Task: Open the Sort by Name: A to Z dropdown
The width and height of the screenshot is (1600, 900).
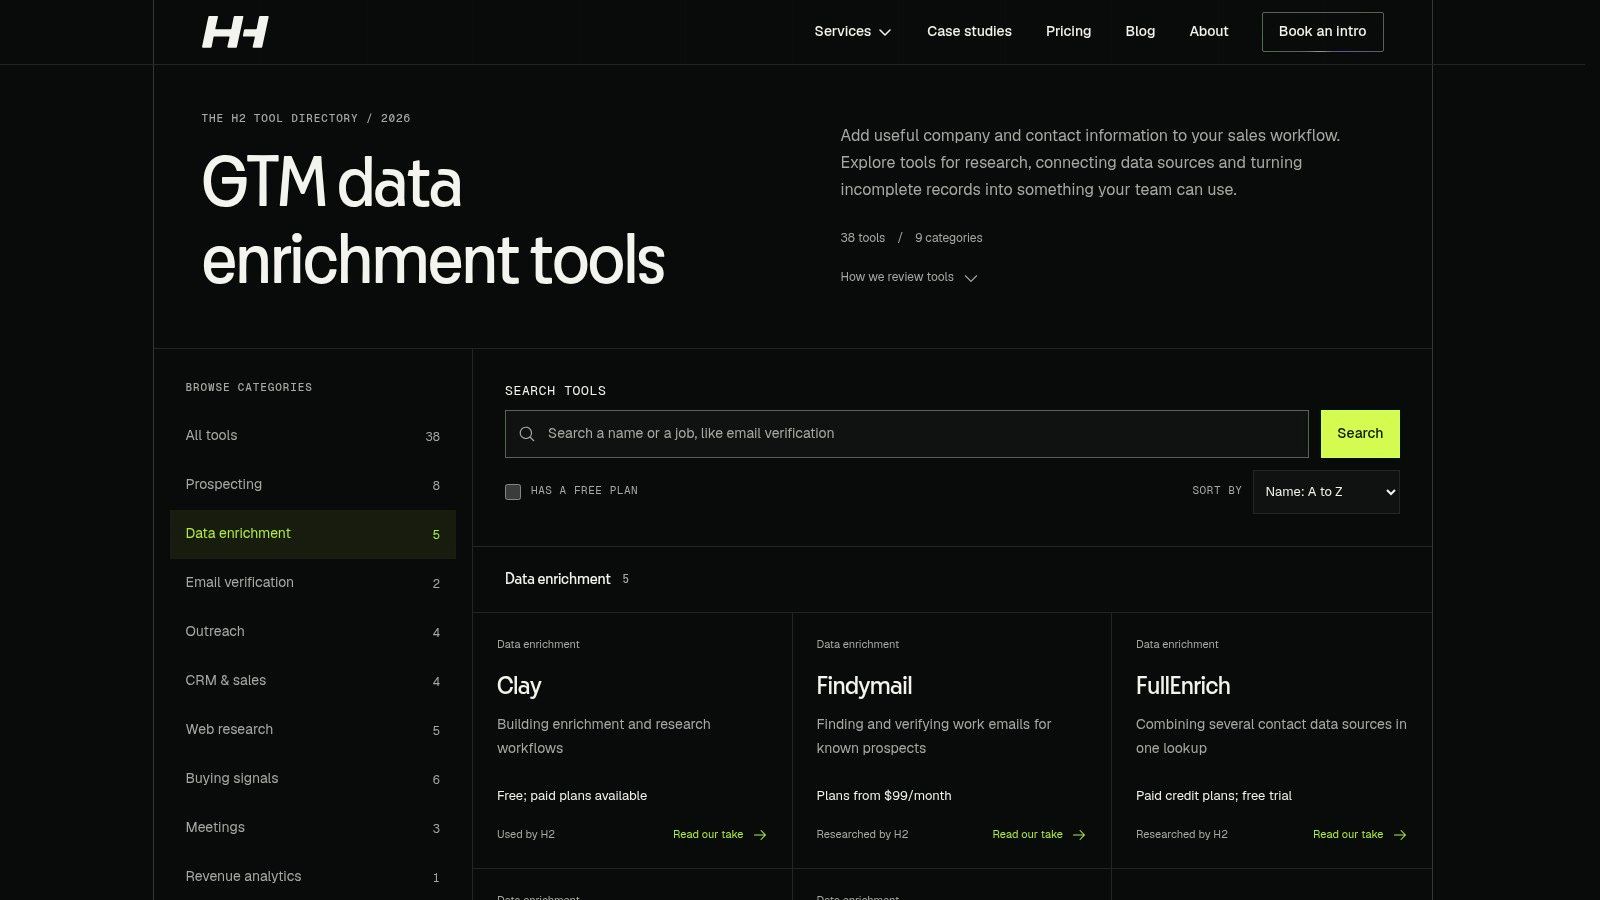Action: point(1326,492)
